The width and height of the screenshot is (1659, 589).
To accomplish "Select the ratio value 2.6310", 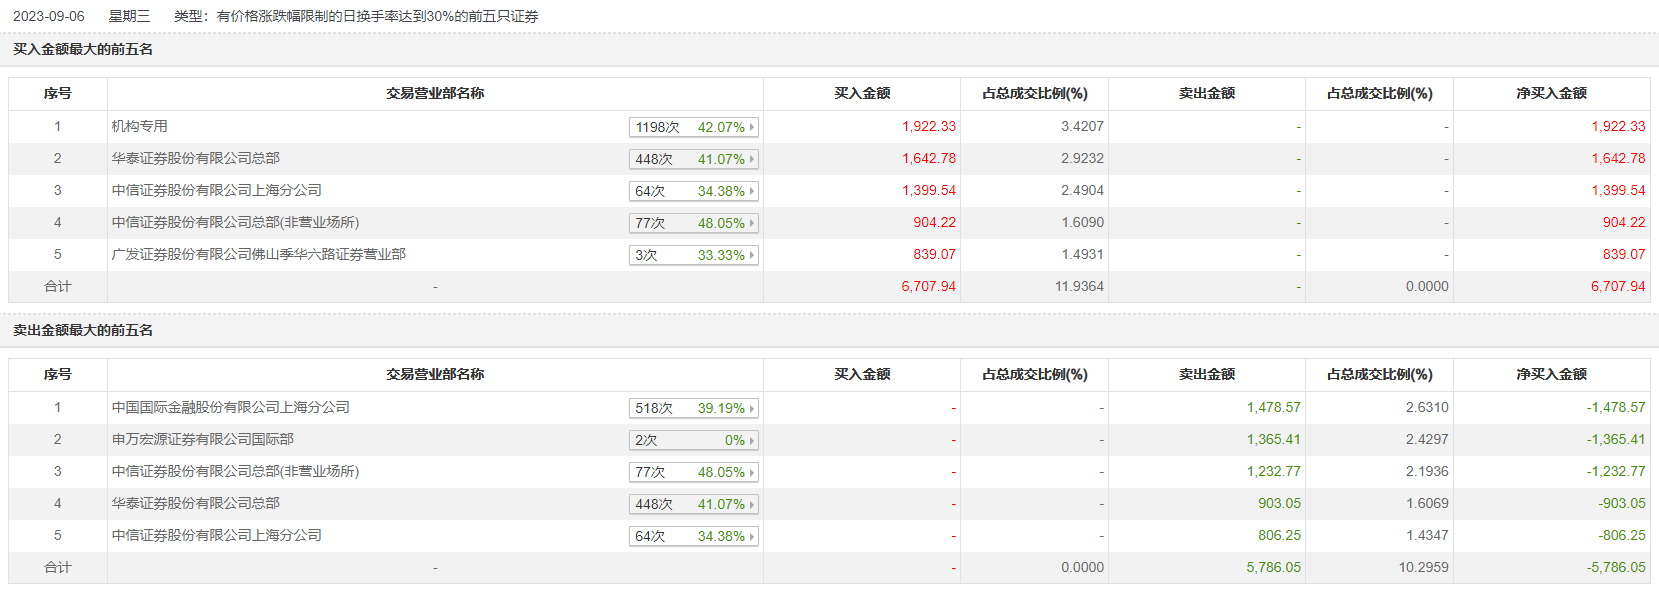I will pos(1427,407).
